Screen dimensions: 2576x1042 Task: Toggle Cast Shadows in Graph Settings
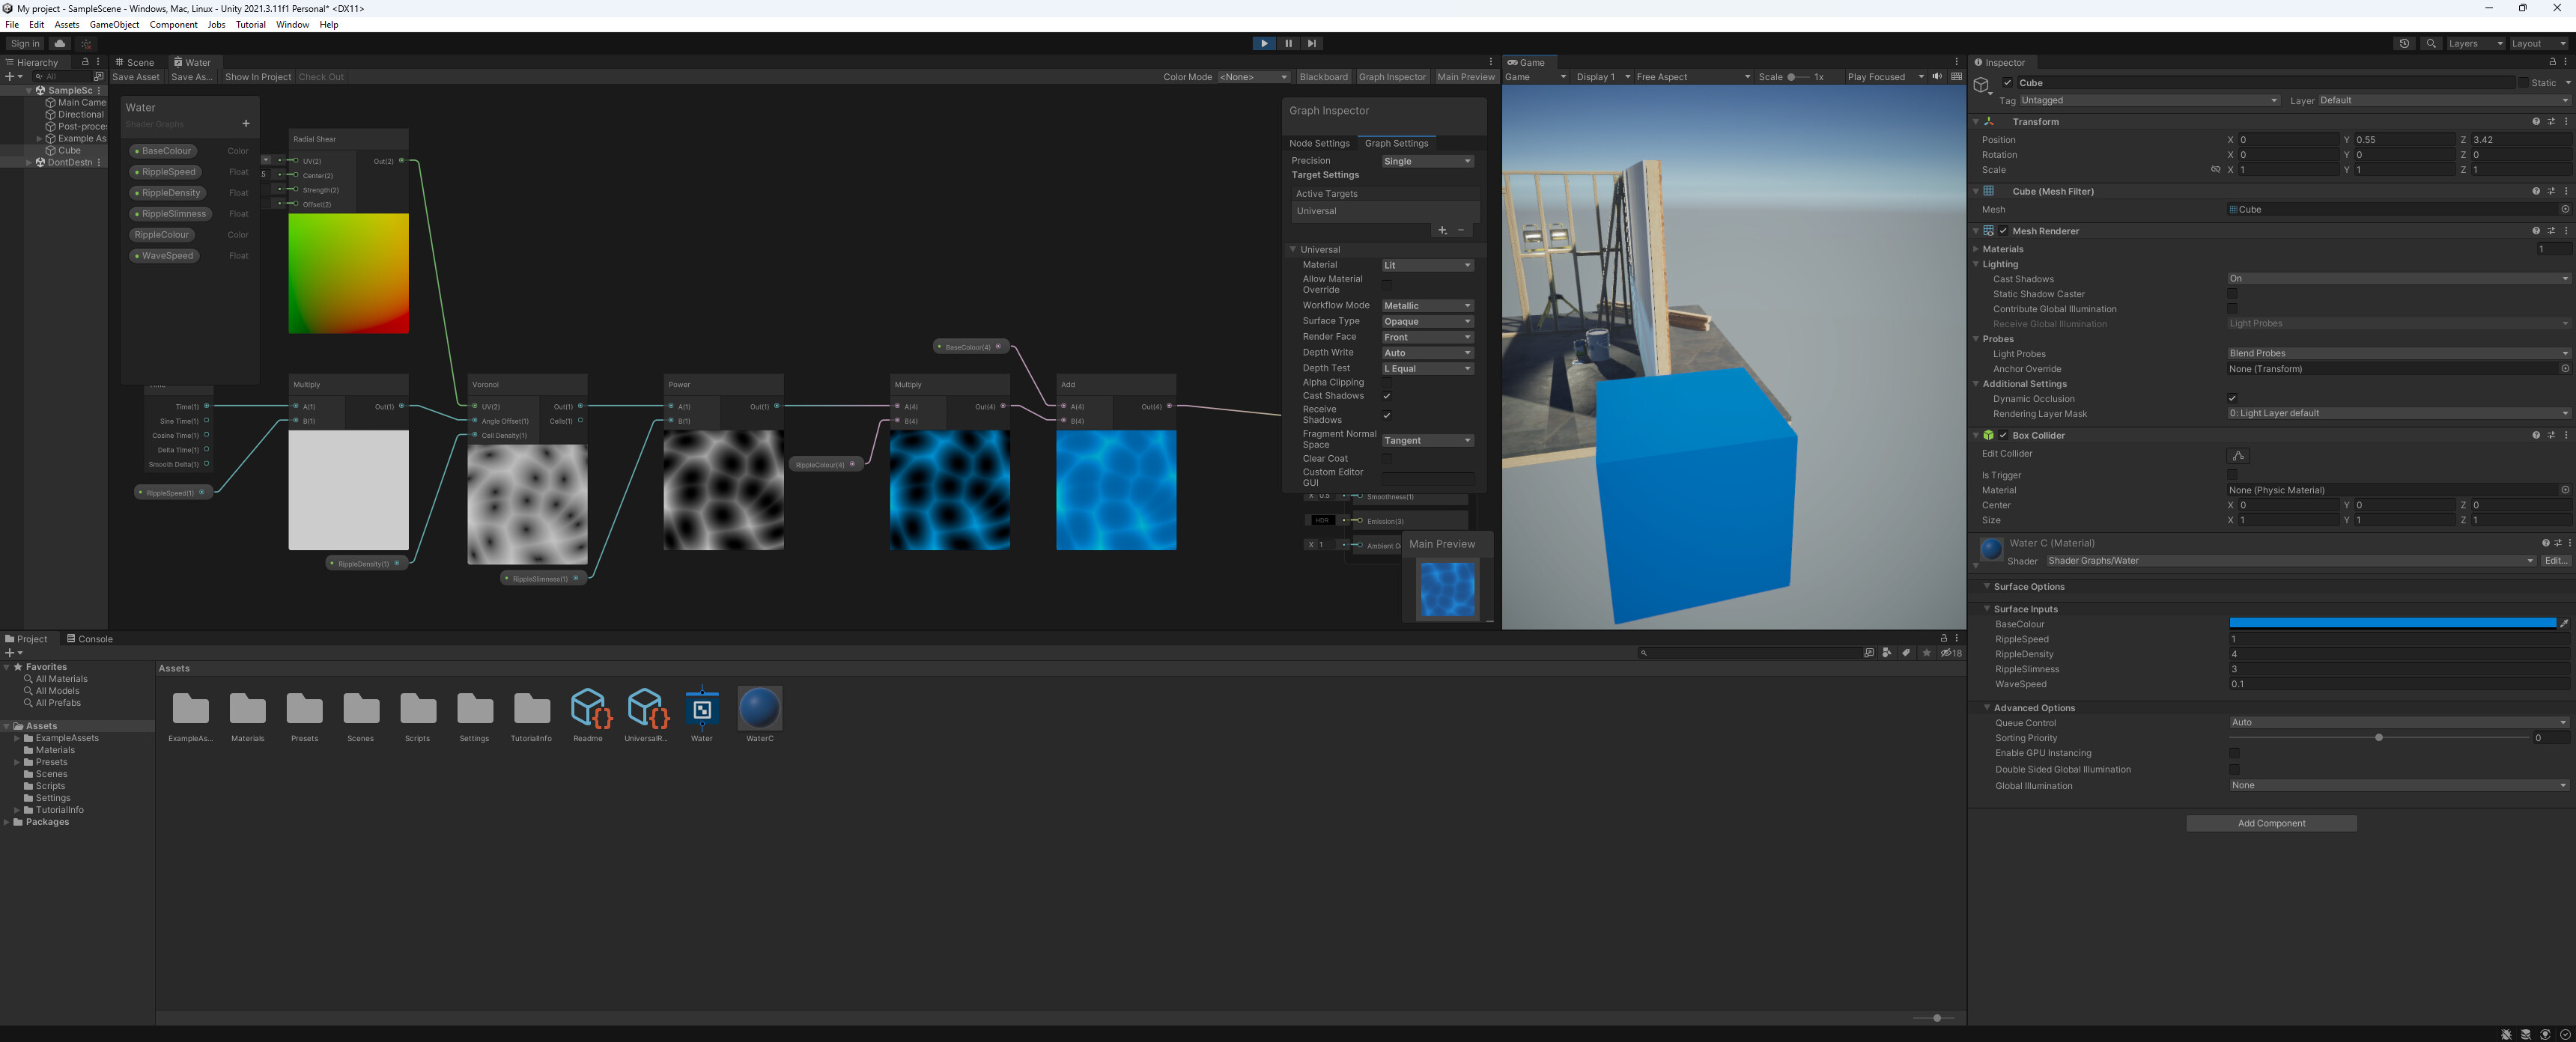[x=1387, y=396]
